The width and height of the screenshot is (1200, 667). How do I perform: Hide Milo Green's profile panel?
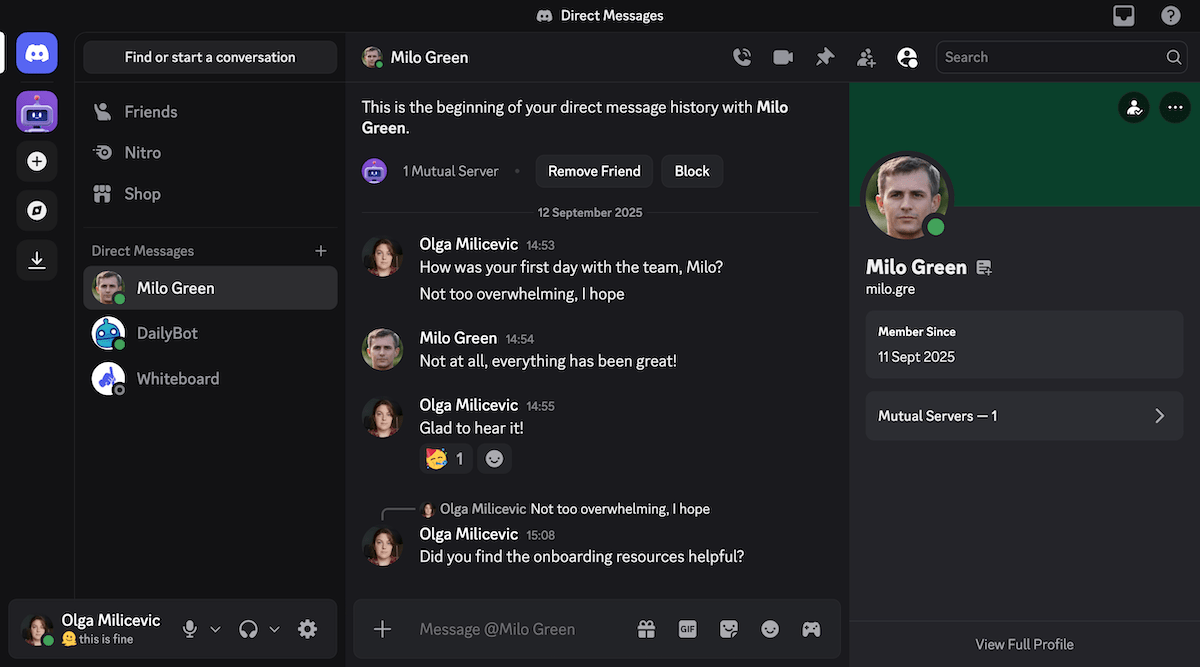907,57
